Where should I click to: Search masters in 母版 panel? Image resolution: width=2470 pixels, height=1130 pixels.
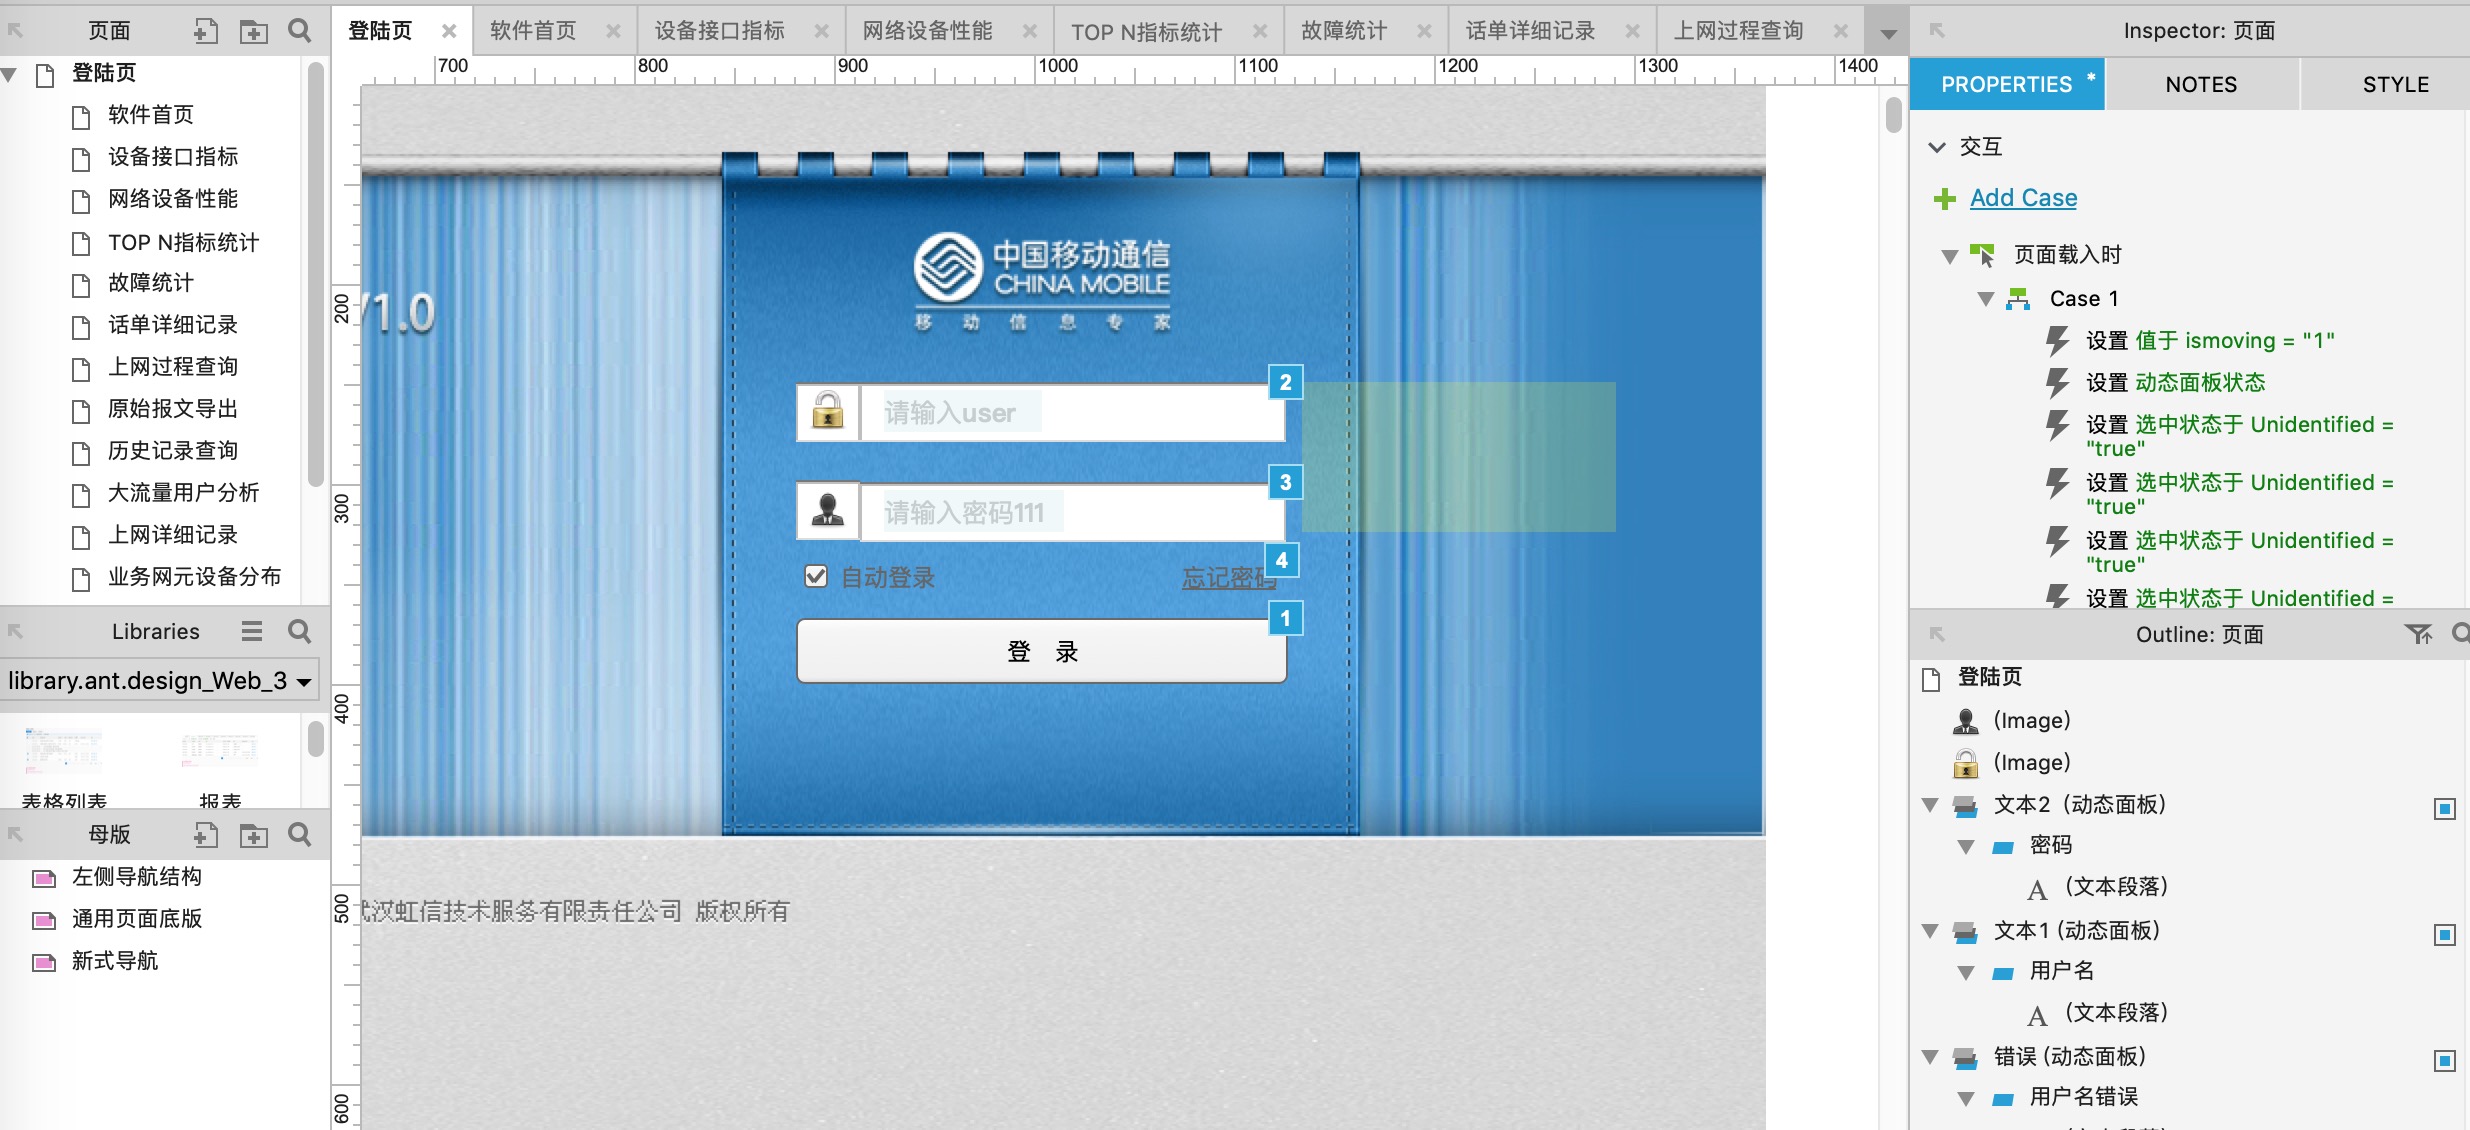tap(299, 835)
